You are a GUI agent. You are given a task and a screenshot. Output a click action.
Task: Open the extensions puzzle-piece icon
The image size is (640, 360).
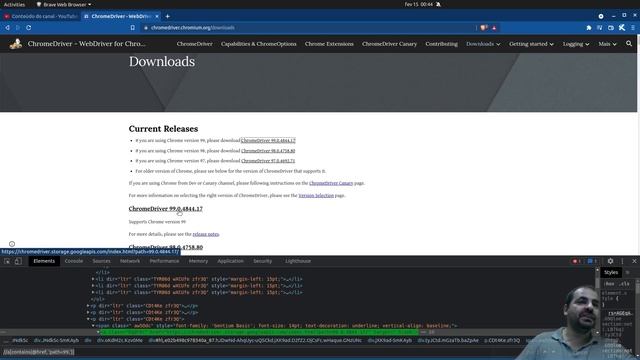589,28
